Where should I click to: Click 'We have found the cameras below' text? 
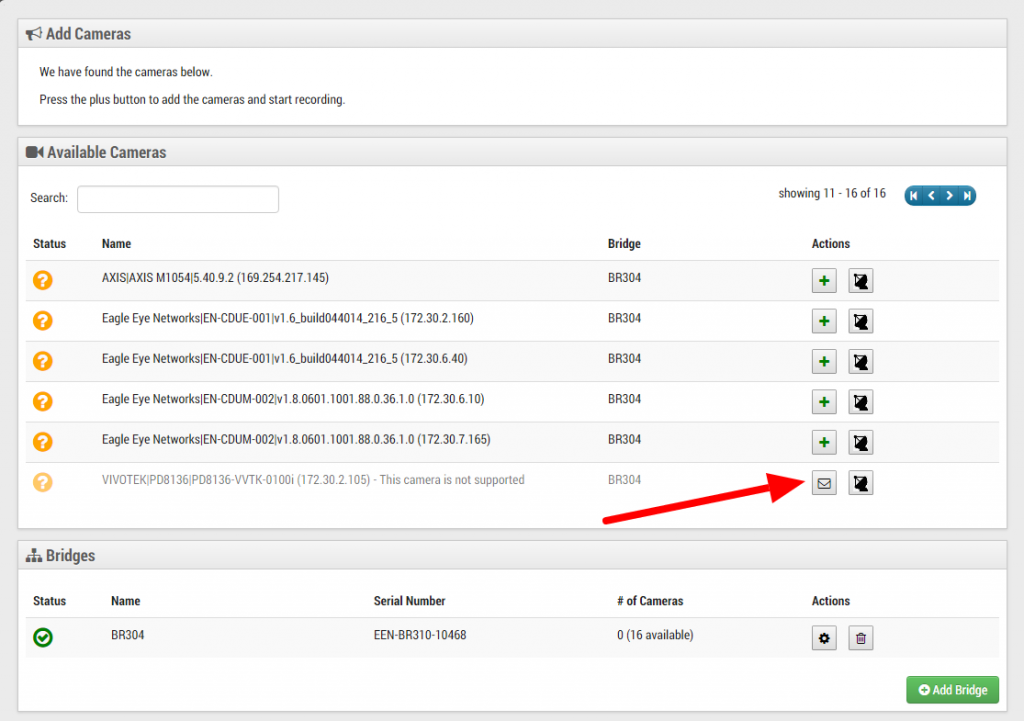click(126, 72)
